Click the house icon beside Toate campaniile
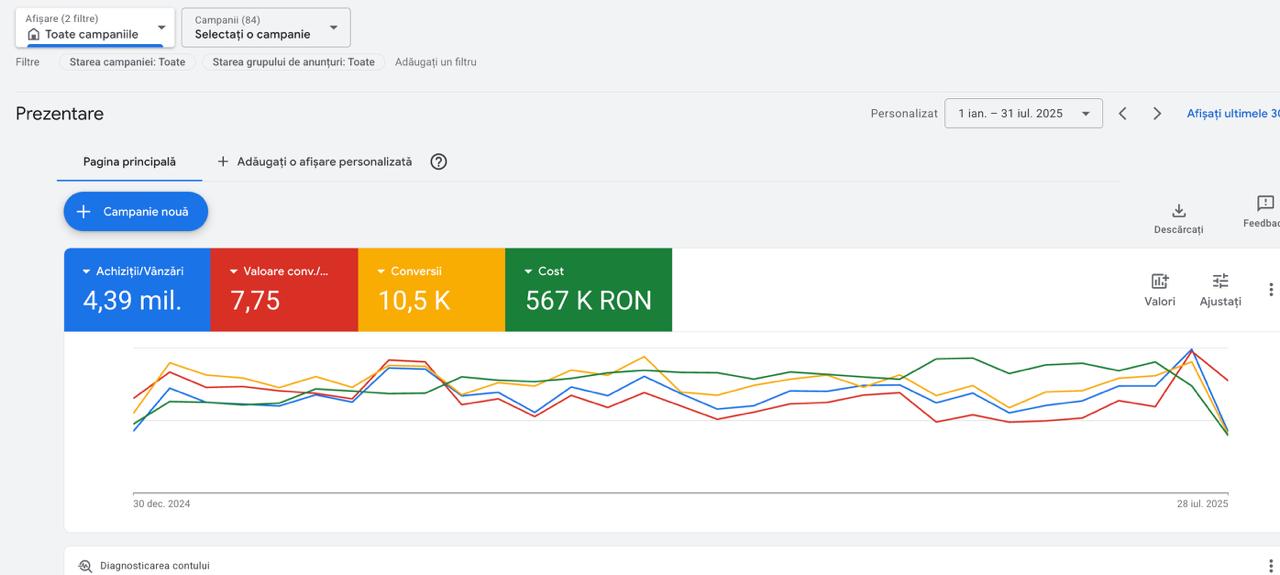1280x575 pixels. coord(34,35)
